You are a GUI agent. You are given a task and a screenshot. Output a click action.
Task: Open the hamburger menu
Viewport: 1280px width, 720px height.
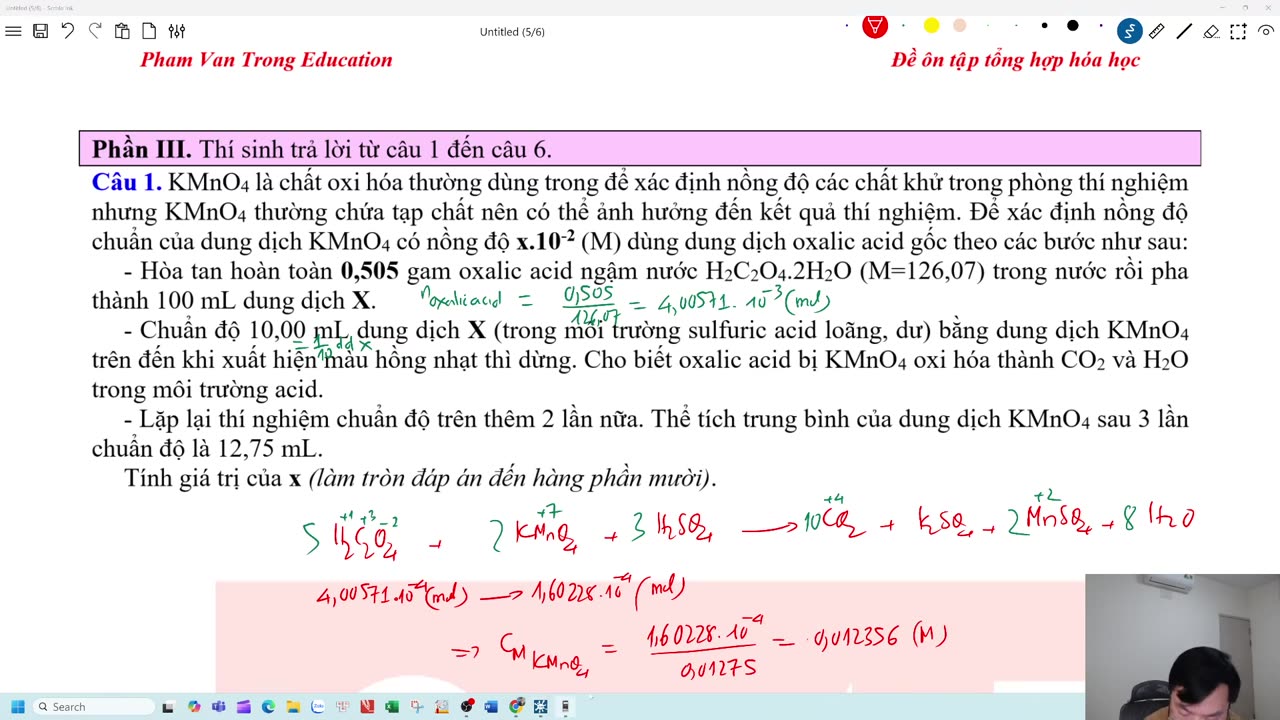coord(13,31)
